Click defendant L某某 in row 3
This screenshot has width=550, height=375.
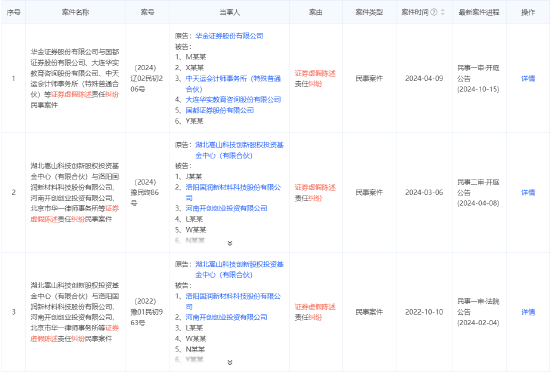point(194,328)
